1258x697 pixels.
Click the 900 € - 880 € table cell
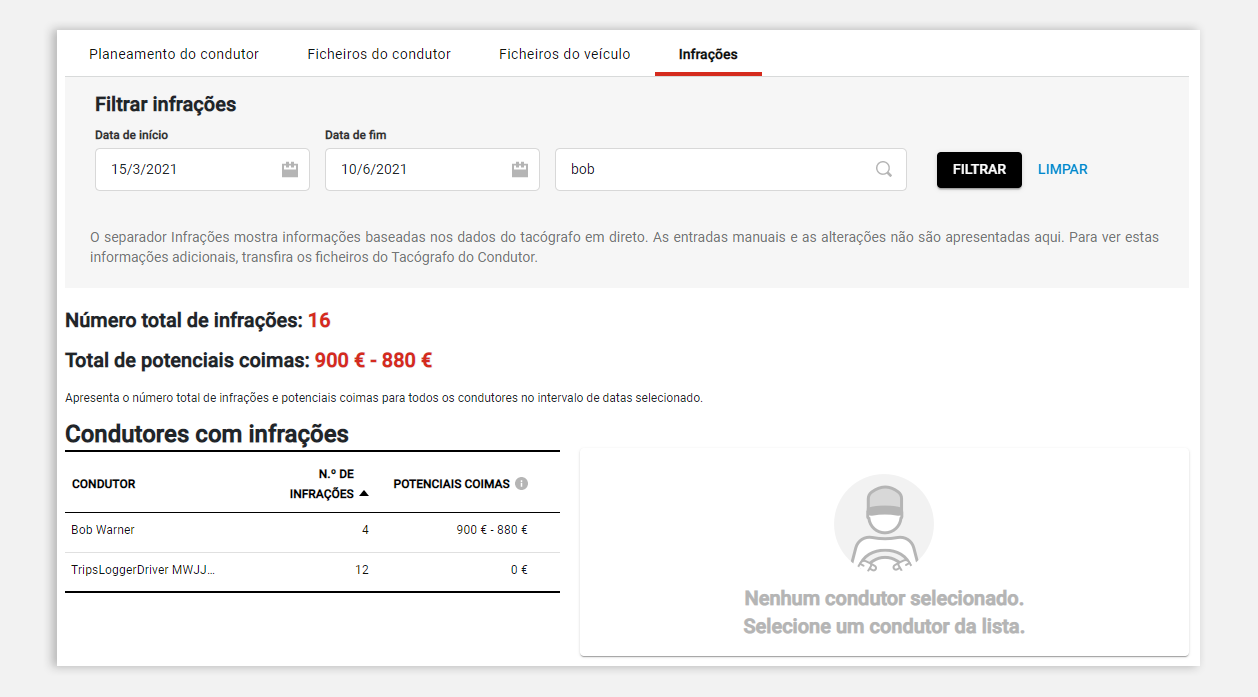tap(492, 530)
